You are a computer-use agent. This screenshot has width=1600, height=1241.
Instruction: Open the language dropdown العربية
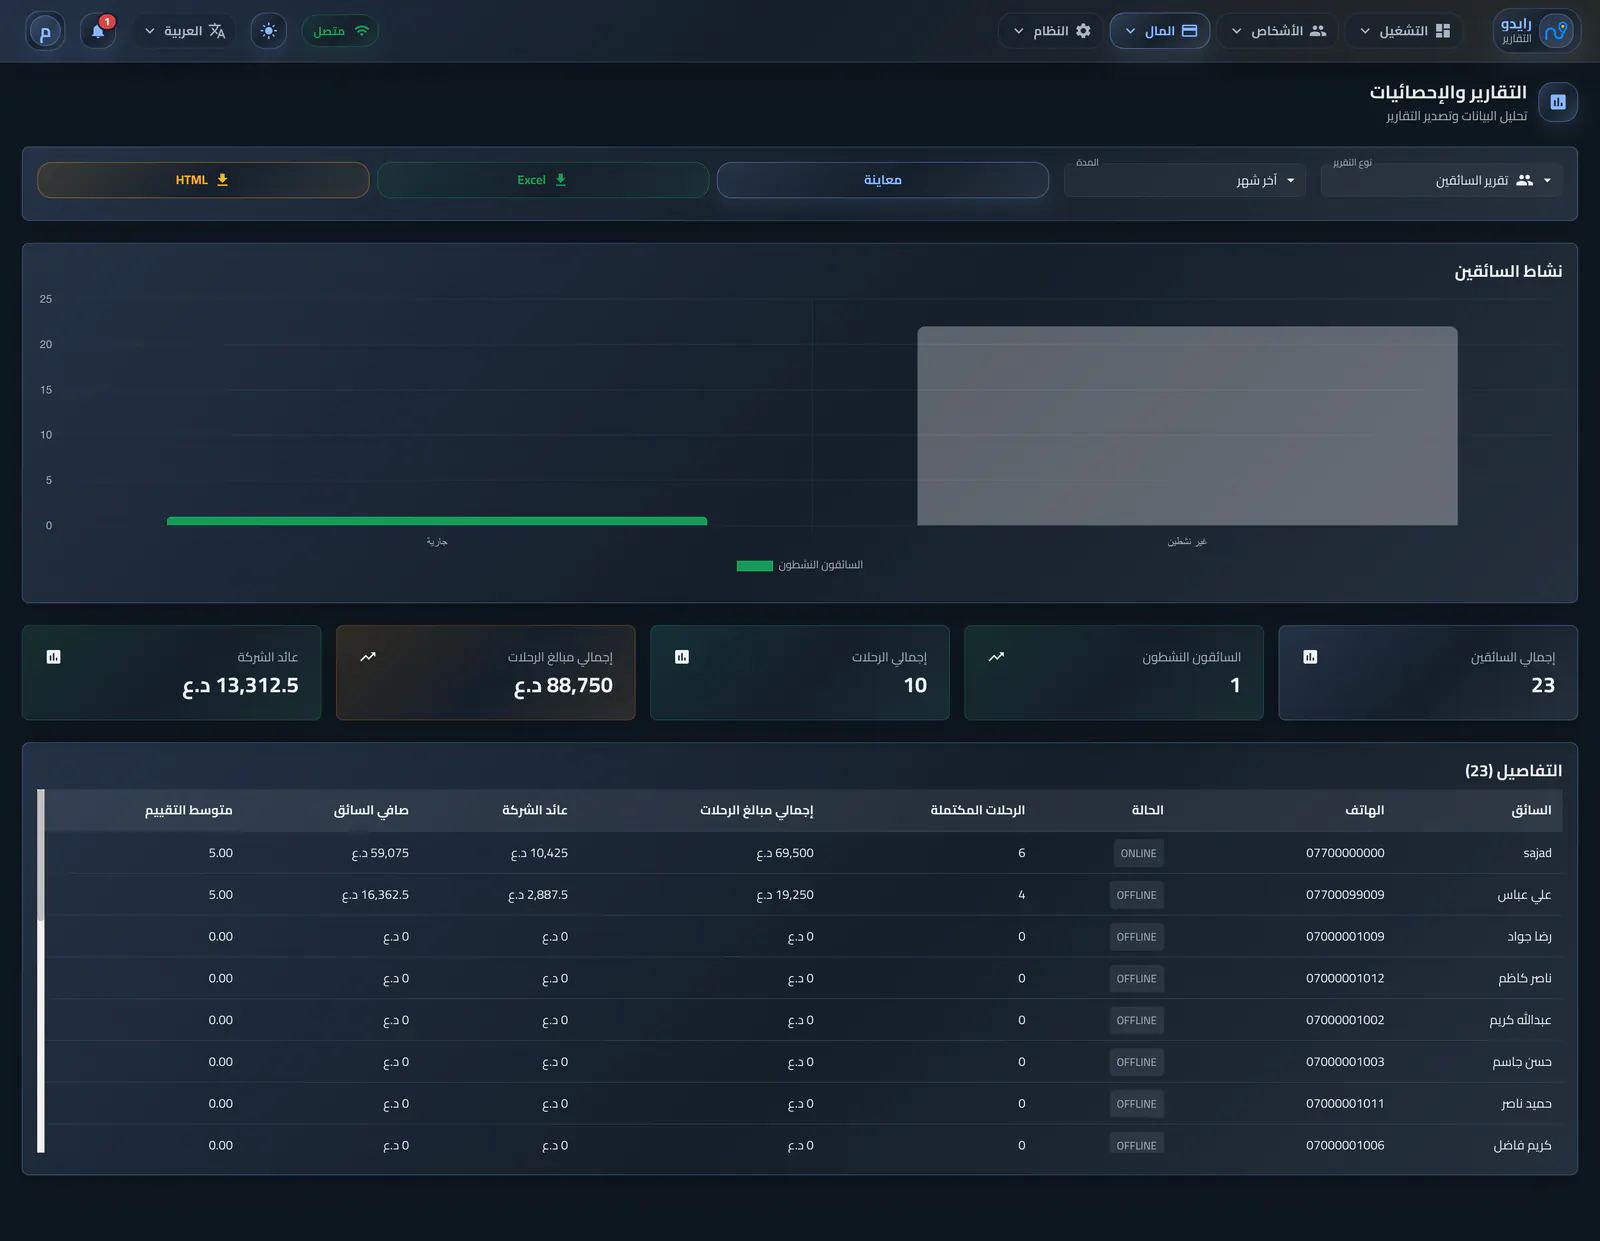click(x=184, y=31)
